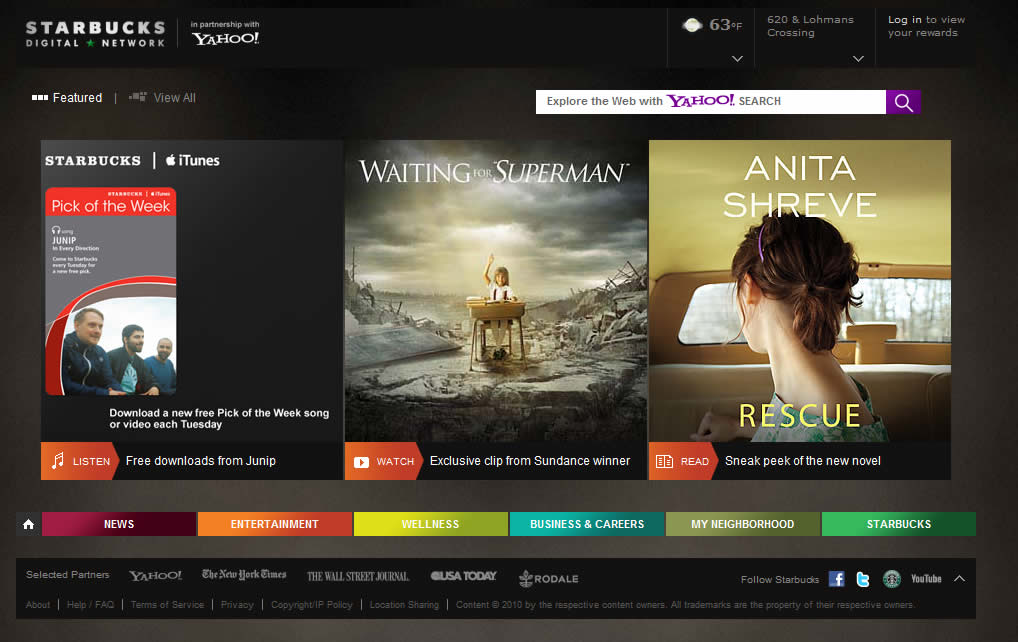Open the Help / FAQ link
The height and width of the screenshot is (642, 1018).
pyautogui.click(x=90, y=604)
